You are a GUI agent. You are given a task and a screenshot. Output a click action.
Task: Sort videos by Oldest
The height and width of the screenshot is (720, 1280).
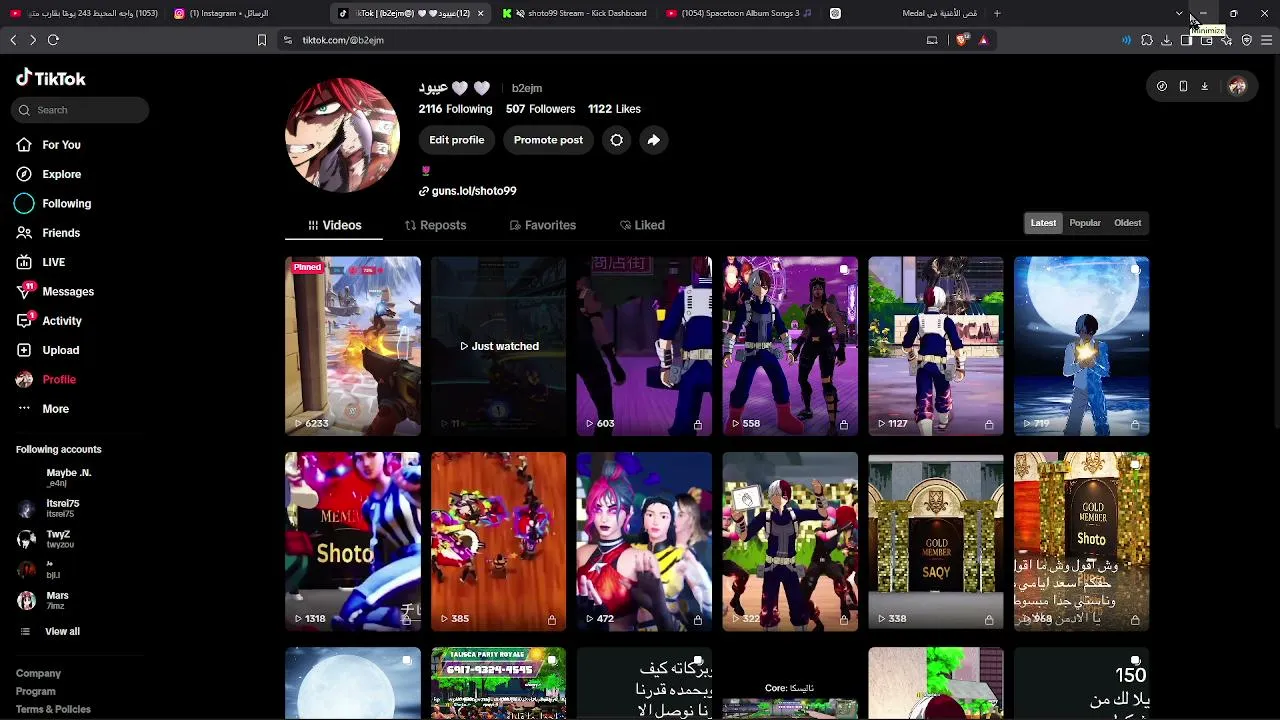[1127, 223]
